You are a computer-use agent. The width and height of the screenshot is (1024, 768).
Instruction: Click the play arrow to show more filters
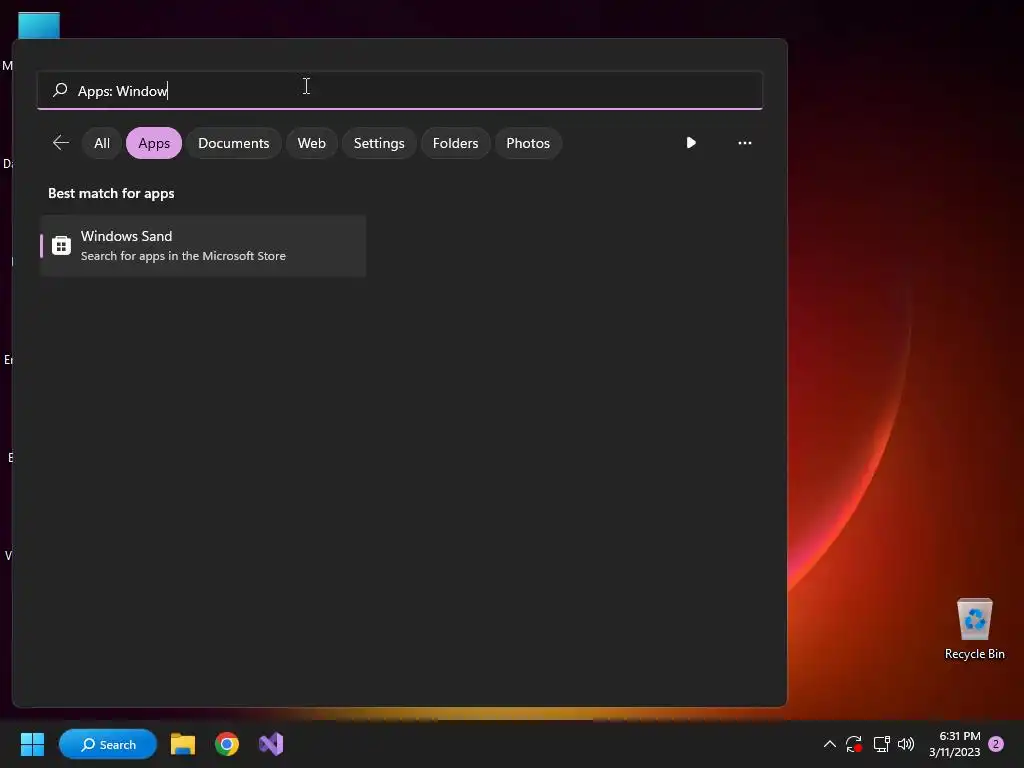point(691,142)
